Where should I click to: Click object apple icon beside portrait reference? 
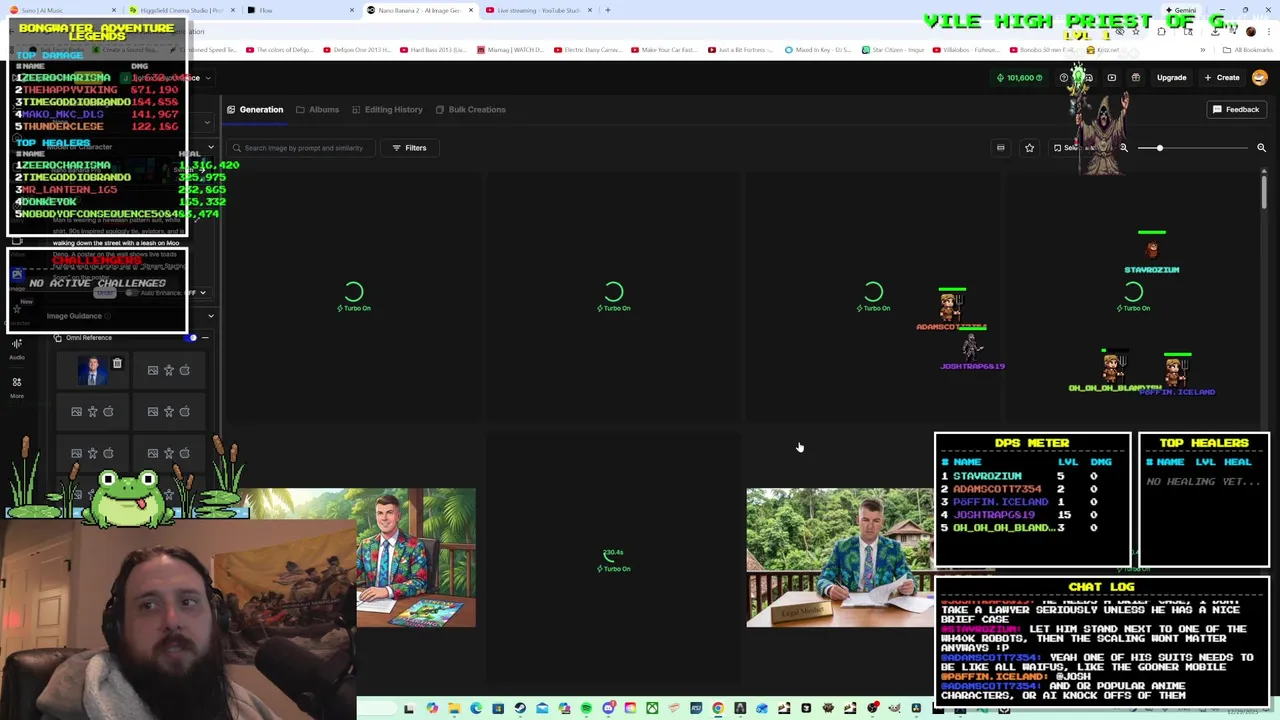pyautogui.click(x=184, y=370)
